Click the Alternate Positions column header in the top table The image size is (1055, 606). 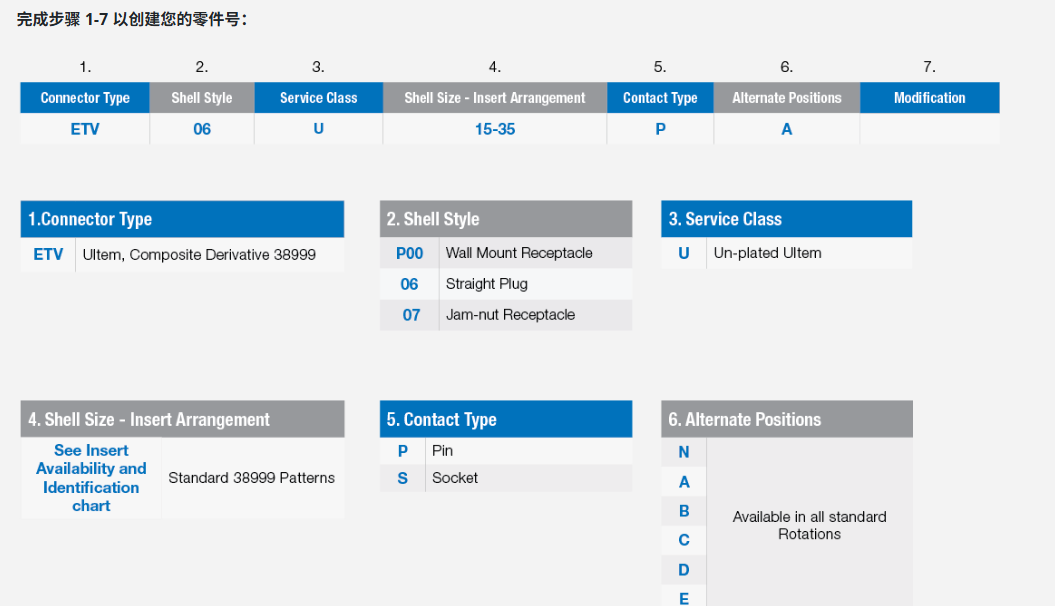click(x=787, y=98)
